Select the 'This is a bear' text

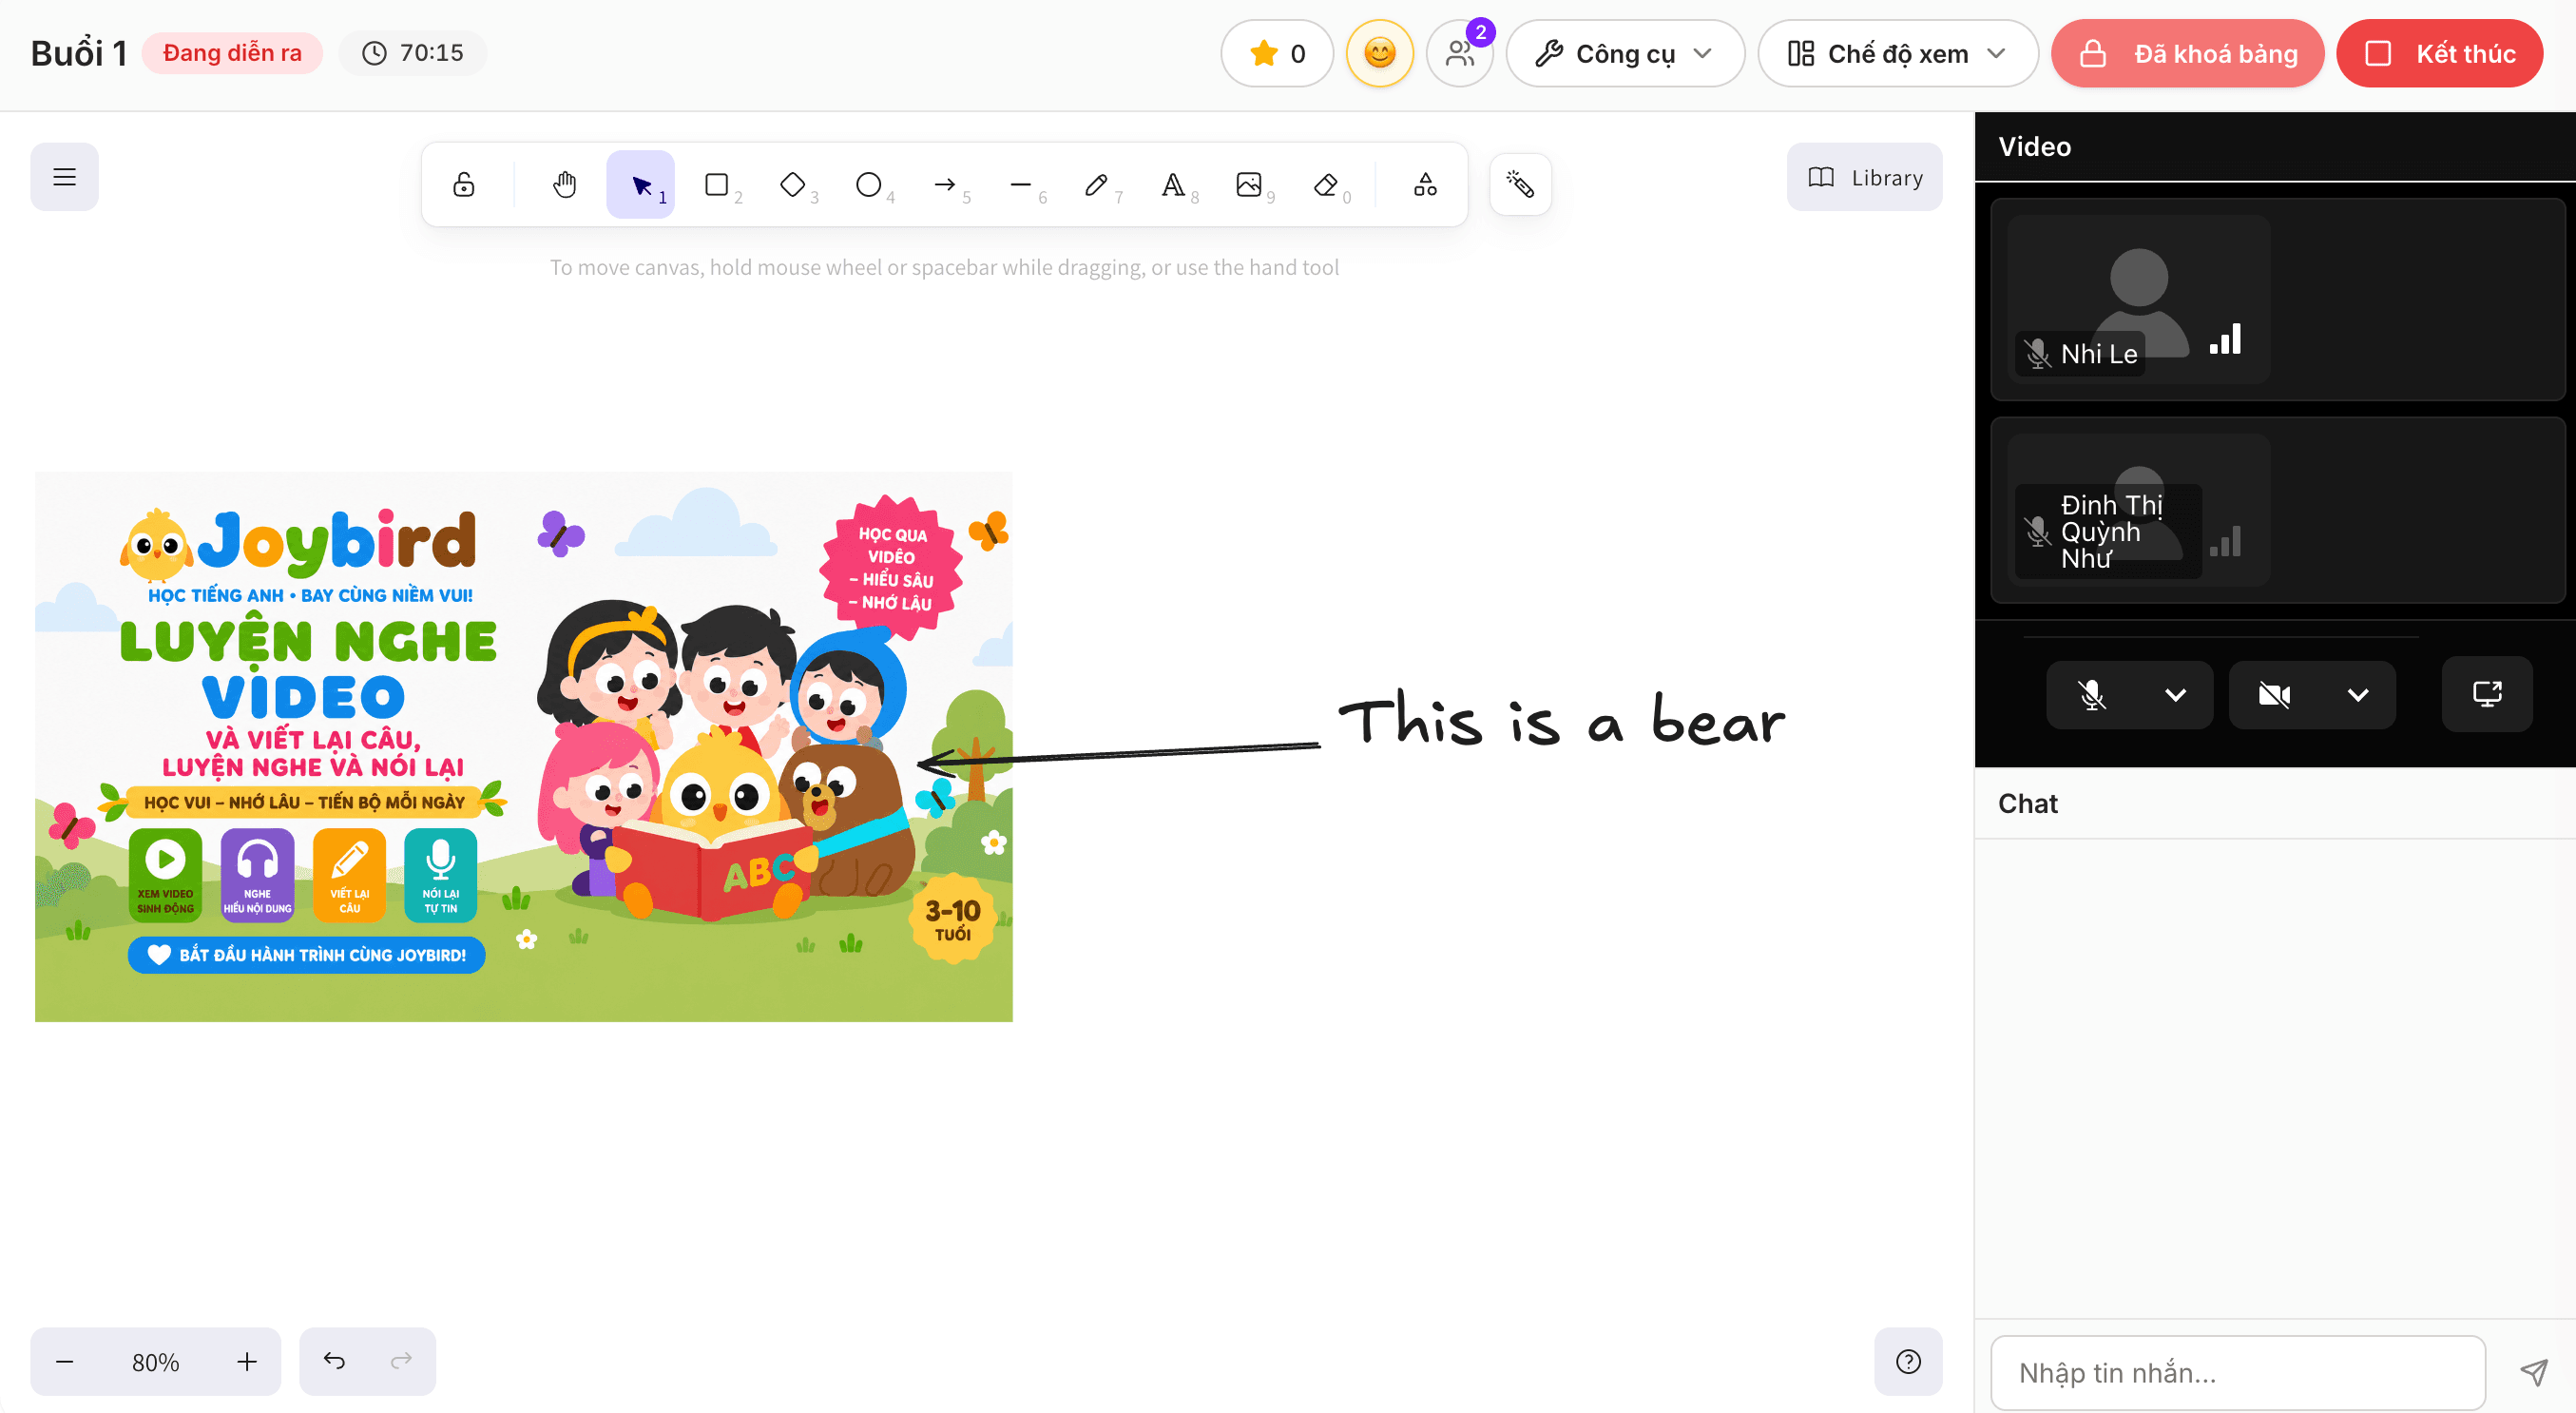point(1561,719)
